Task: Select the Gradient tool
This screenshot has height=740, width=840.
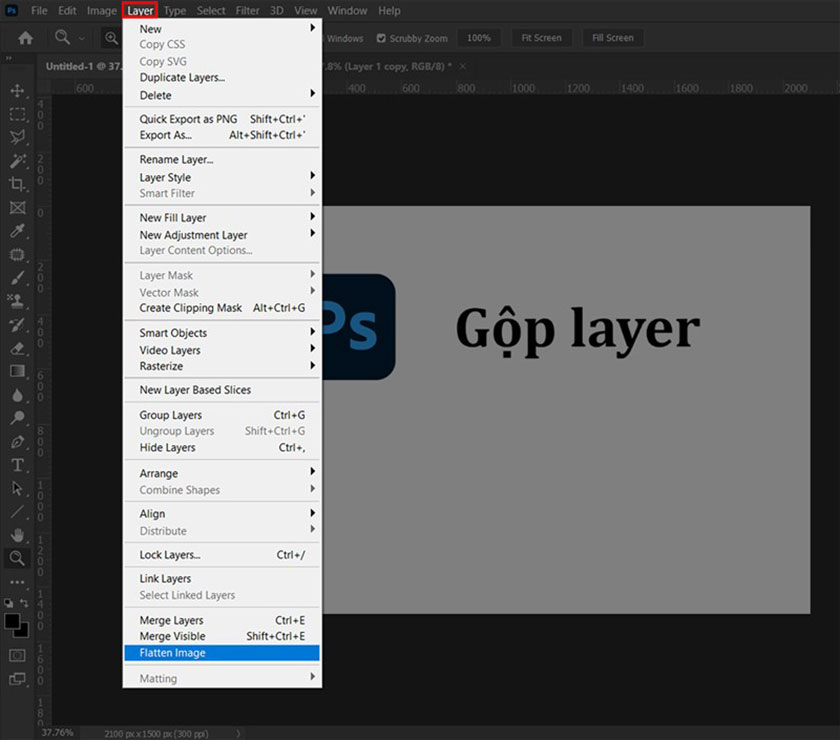Action: click(x=17, y=371)
